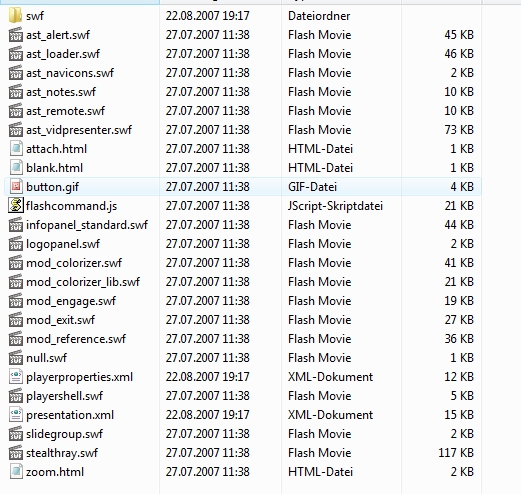Click the button.gif image file icon

16,187
